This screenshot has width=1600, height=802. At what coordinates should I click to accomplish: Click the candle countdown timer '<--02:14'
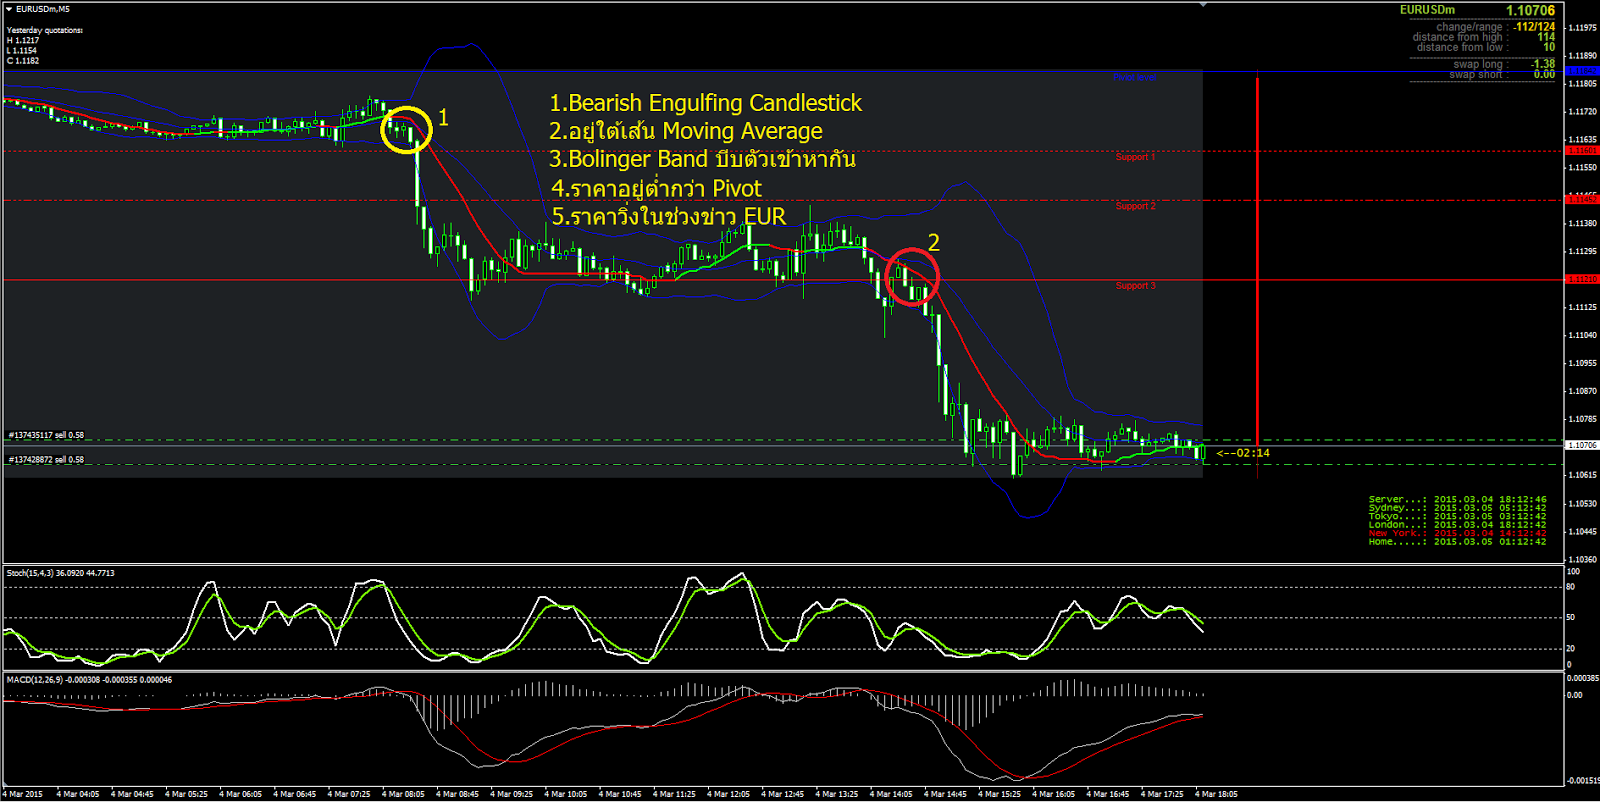1243,453
